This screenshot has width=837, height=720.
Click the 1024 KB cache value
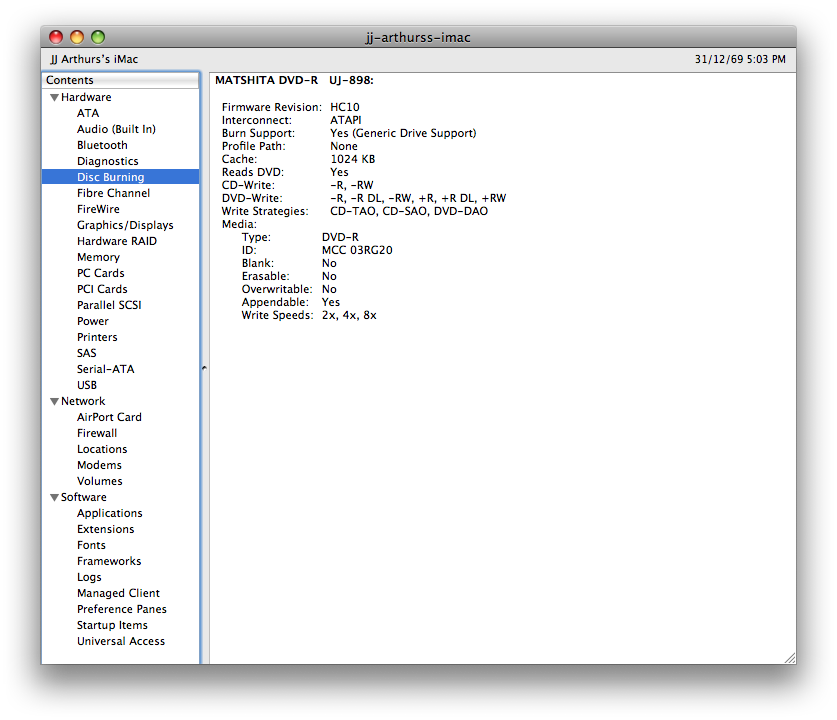point(353,159)
